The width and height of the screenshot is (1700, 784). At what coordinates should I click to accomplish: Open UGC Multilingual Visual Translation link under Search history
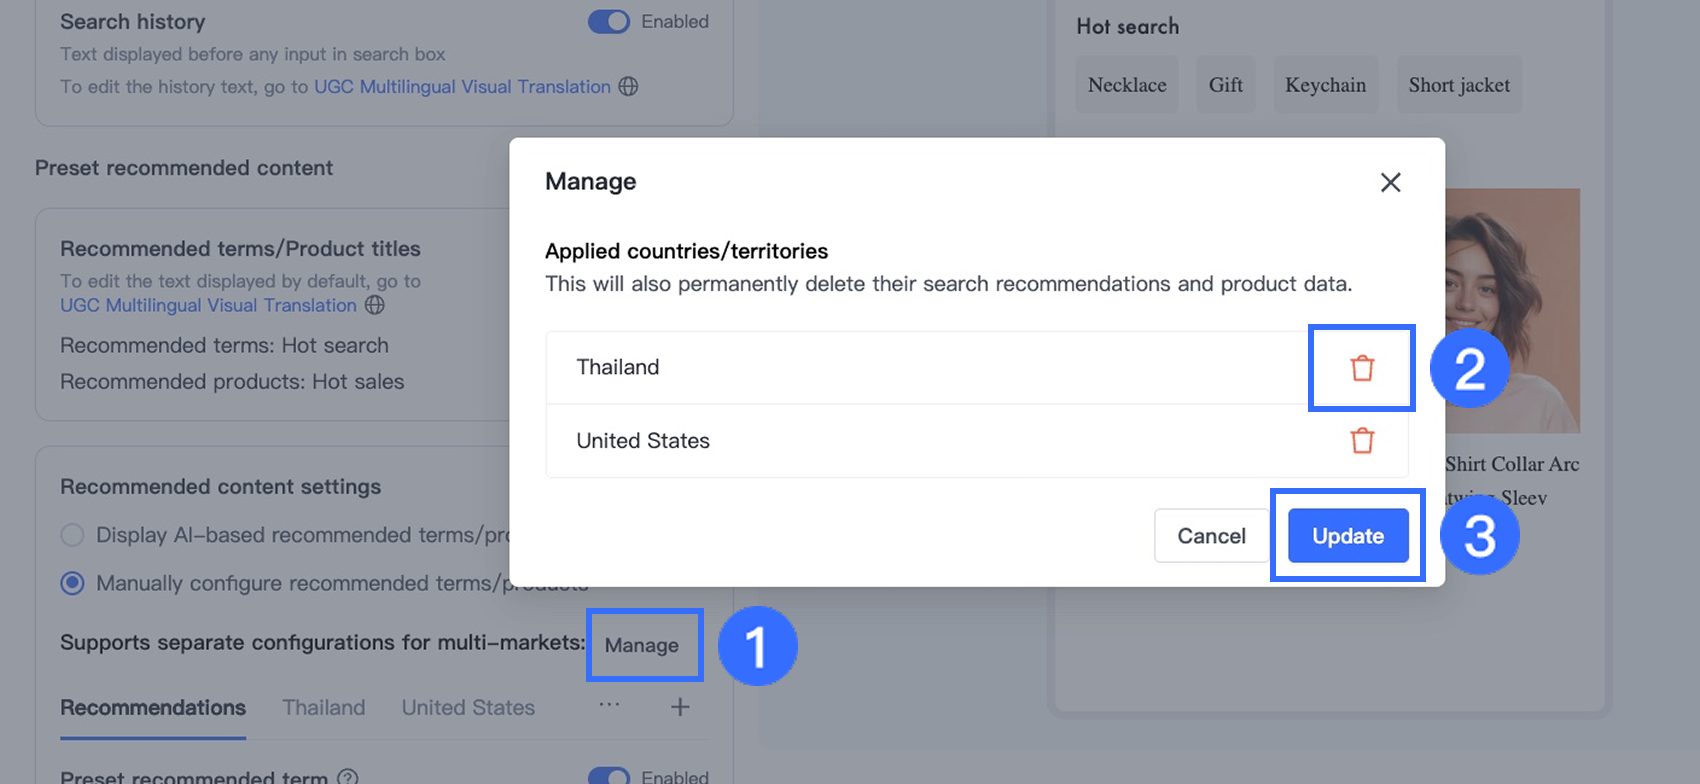[462, 87]
